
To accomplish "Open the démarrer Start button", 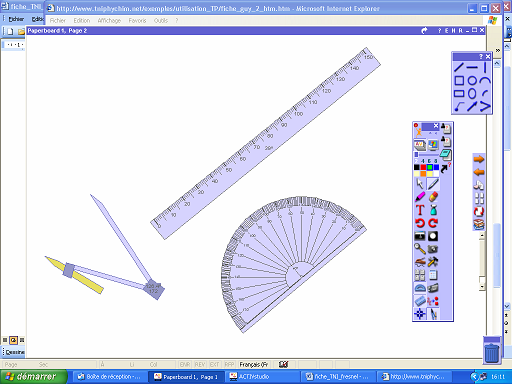I will (x=33, y=377).
